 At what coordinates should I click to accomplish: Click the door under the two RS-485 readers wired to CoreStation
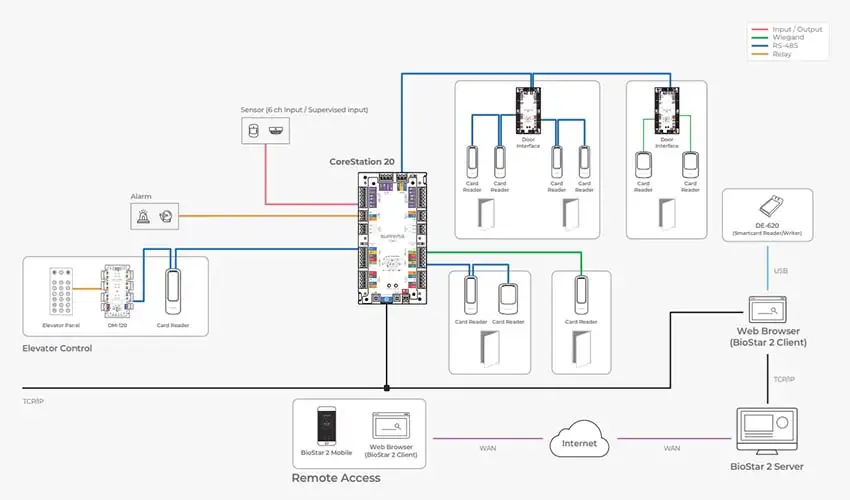point(490,349)
